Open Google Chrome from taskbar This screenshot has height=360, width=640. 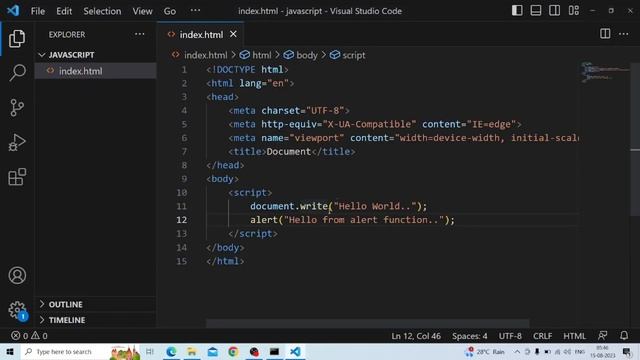click(x=233, y=352)
